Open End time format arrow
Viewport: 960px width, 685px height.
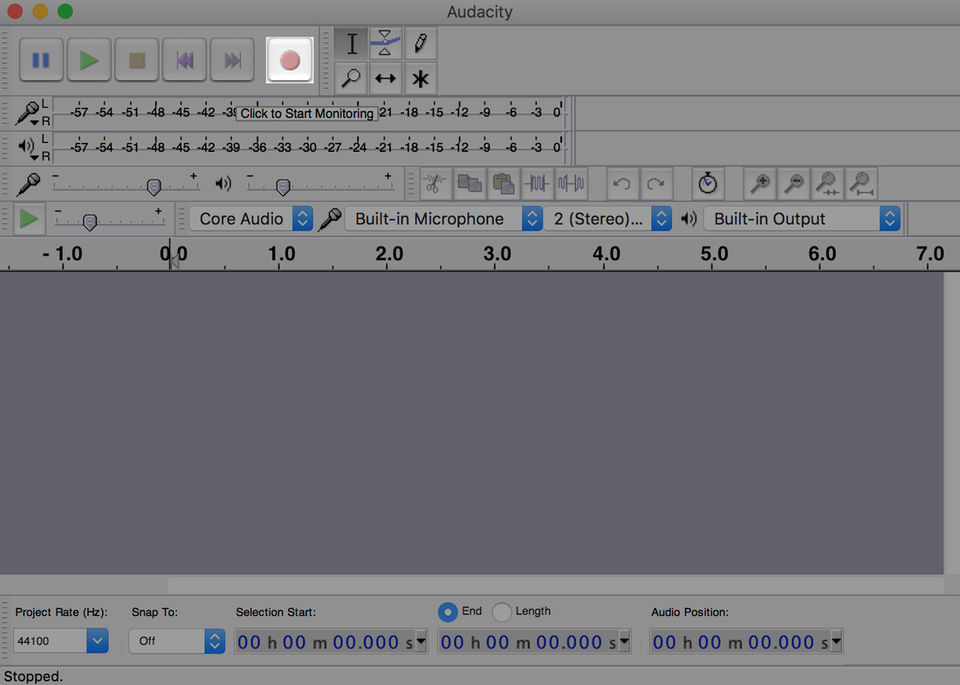pyautogui.click(x=624, y=642)
